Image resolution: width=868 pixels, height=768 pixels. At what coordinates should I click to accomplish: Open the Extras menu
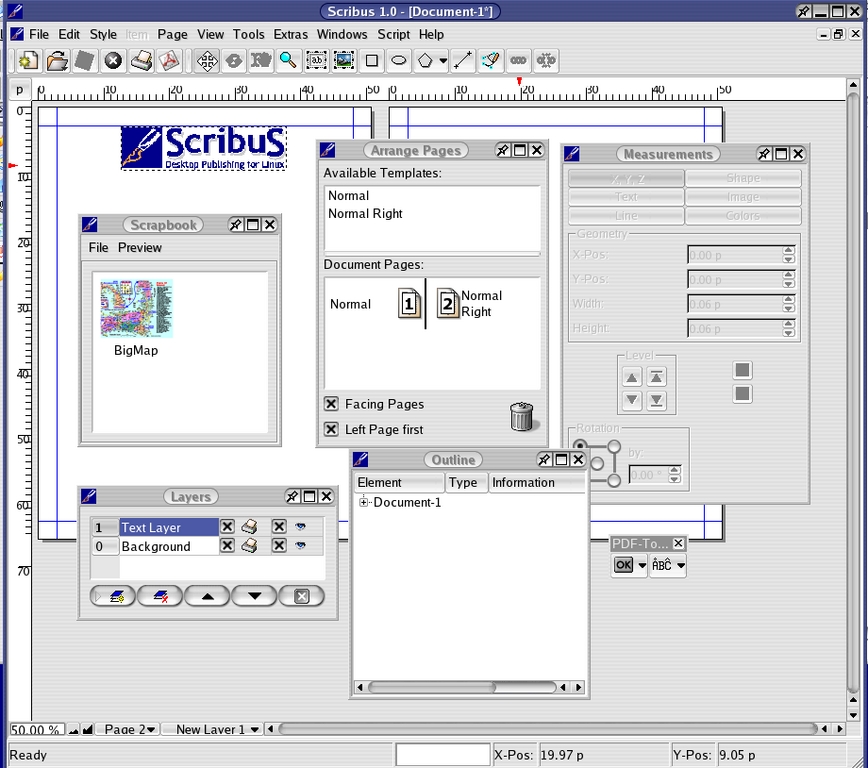pyautogui.click(x=291, y=34)
